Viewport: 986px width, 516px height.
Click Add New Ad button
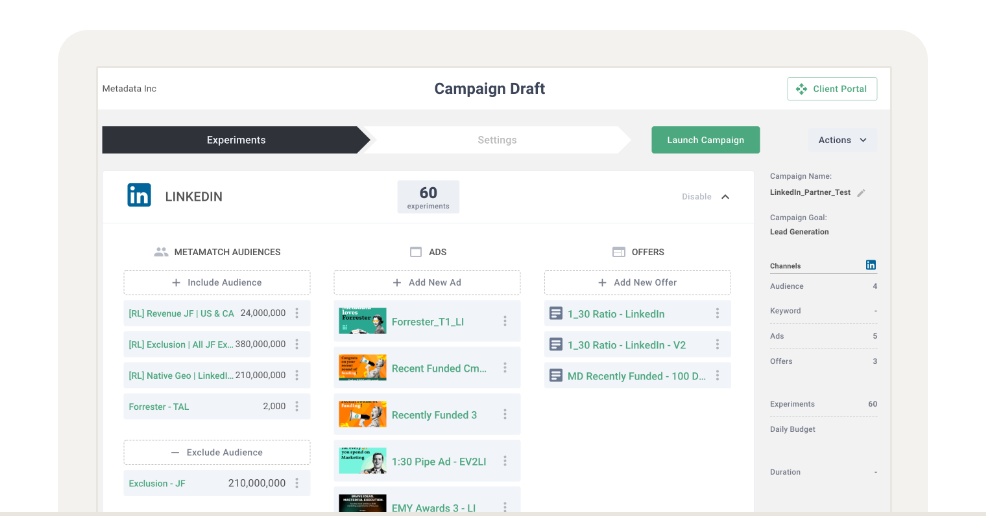pos(427,283)
